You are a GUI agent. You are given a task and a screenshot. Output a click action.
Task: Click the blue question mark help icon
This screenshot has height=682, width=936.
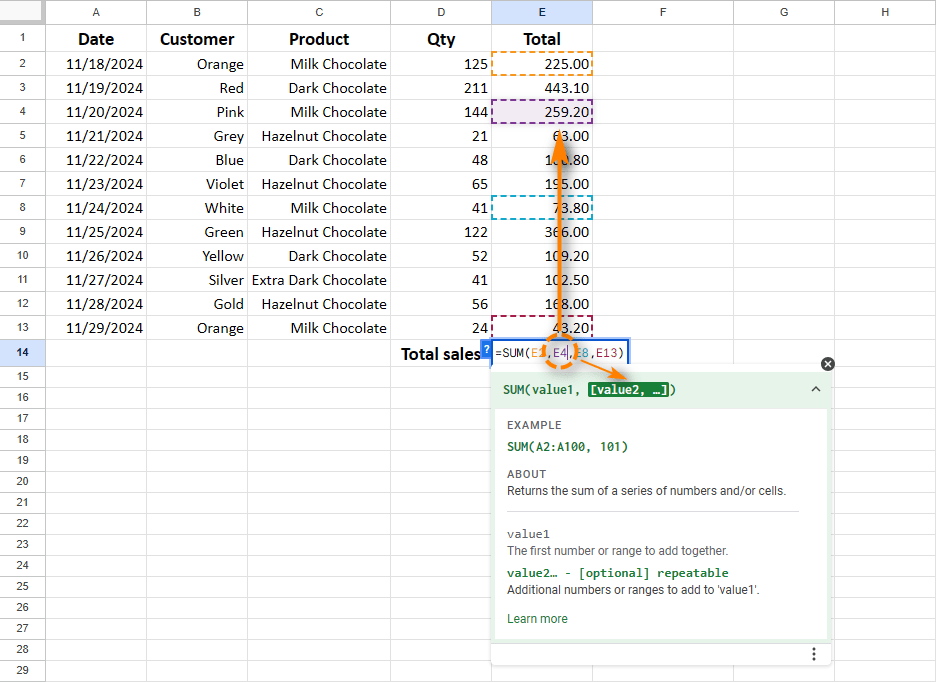486,351
